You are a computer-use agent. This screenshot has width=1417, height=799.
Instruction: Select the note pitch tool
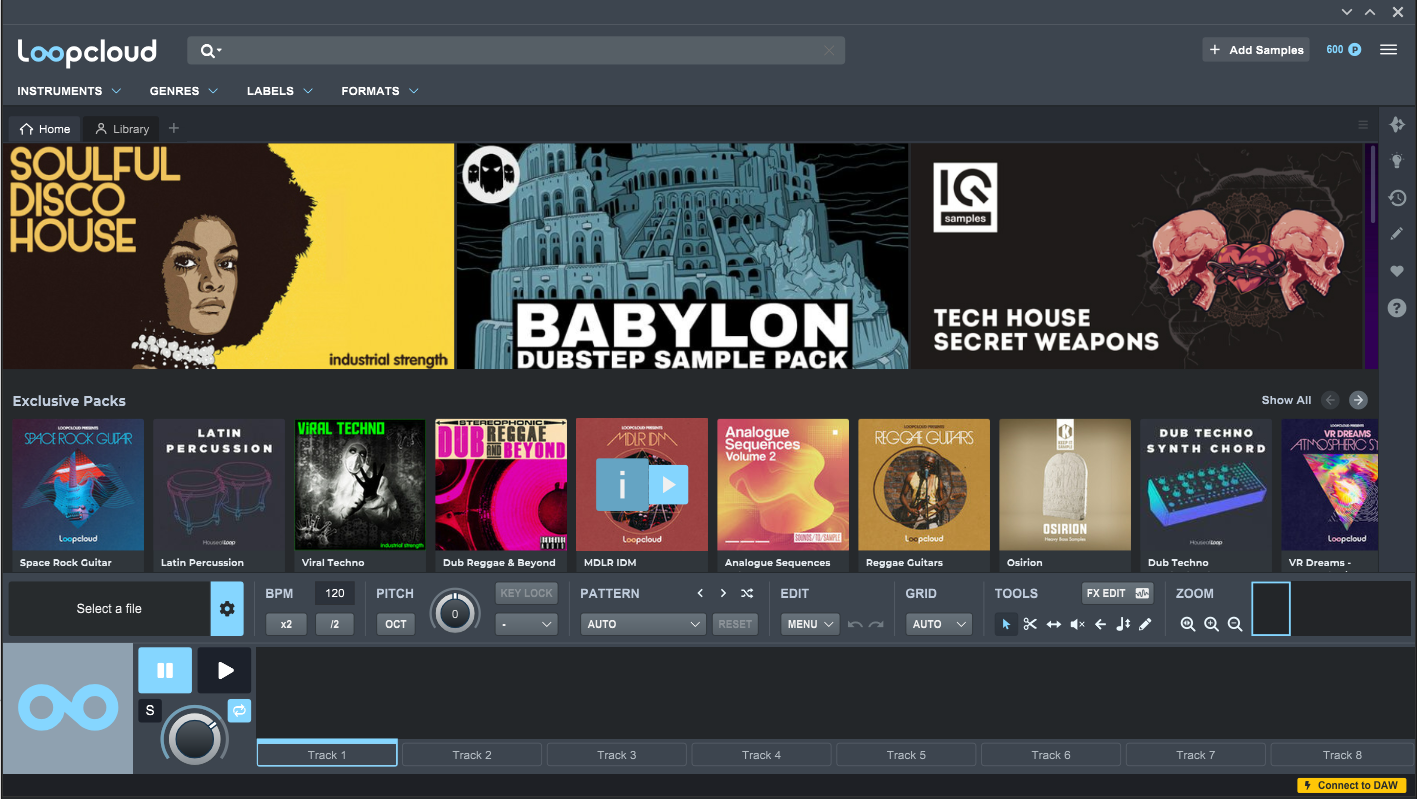click(1123, 624)
